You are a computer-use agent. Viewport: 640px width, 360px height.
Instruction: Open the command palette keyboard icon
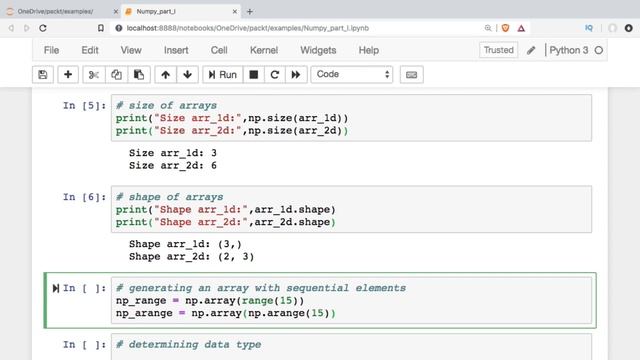coord(411,75)
